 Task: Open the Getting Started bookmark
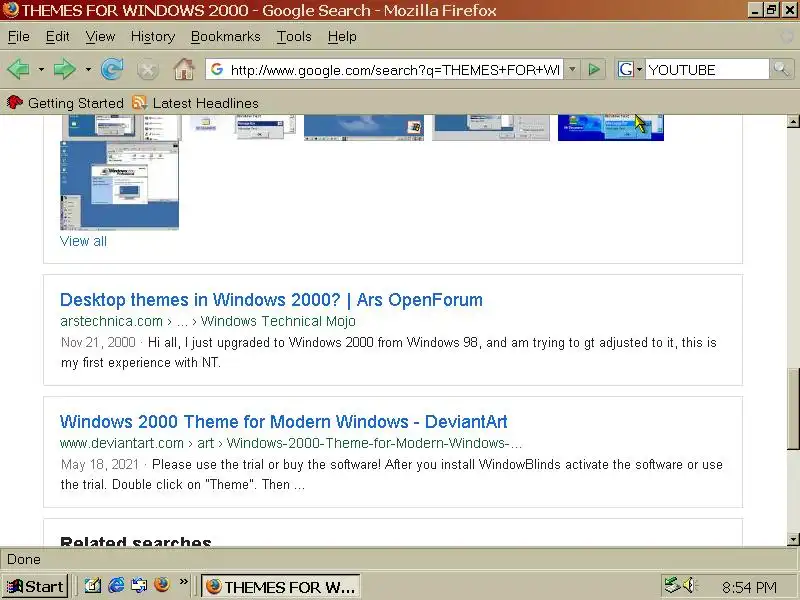pos(65,103)
